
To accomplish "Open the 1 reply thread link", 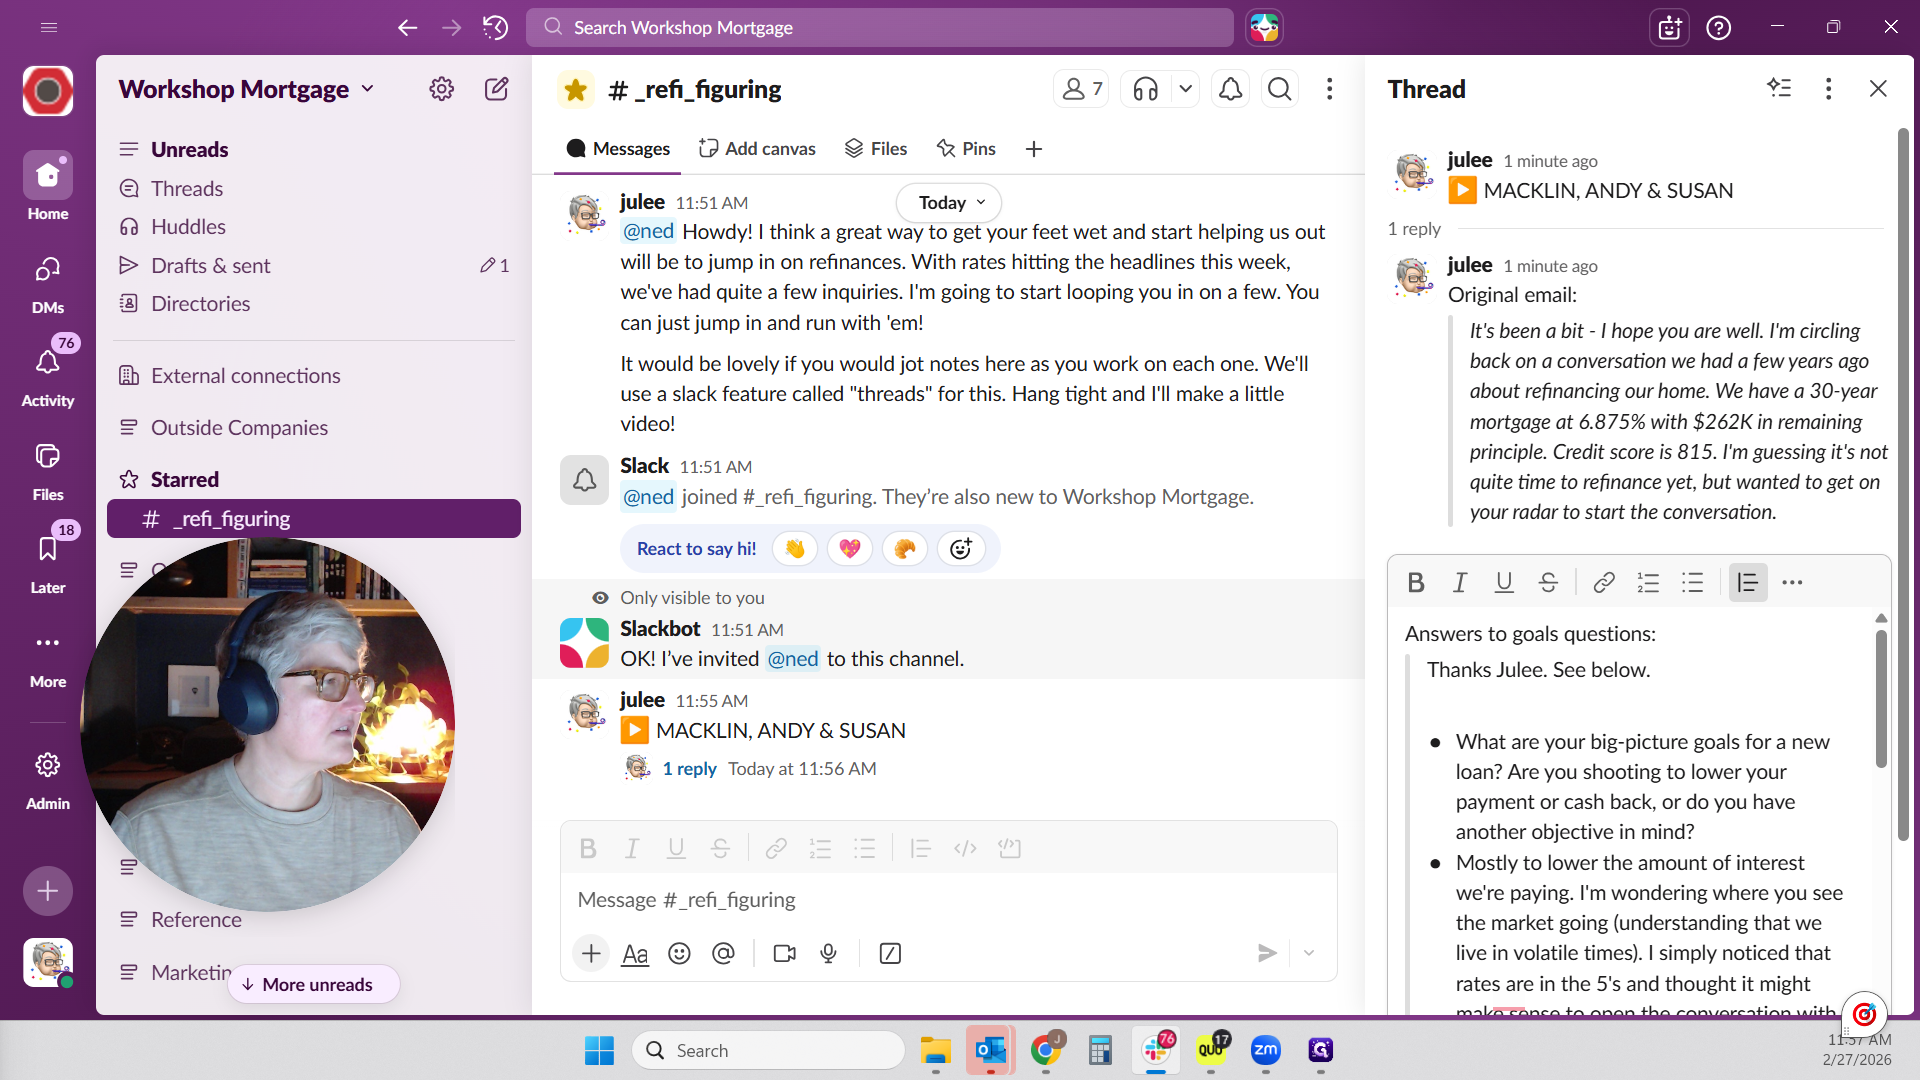I will 689,769.
